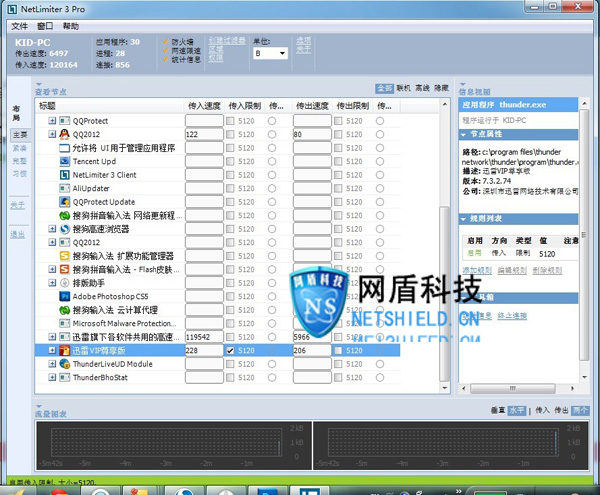Collapse the 规则列表 section
Image resolution: width=600 pixels, height=495 pixels.
[x=463, y=219]
